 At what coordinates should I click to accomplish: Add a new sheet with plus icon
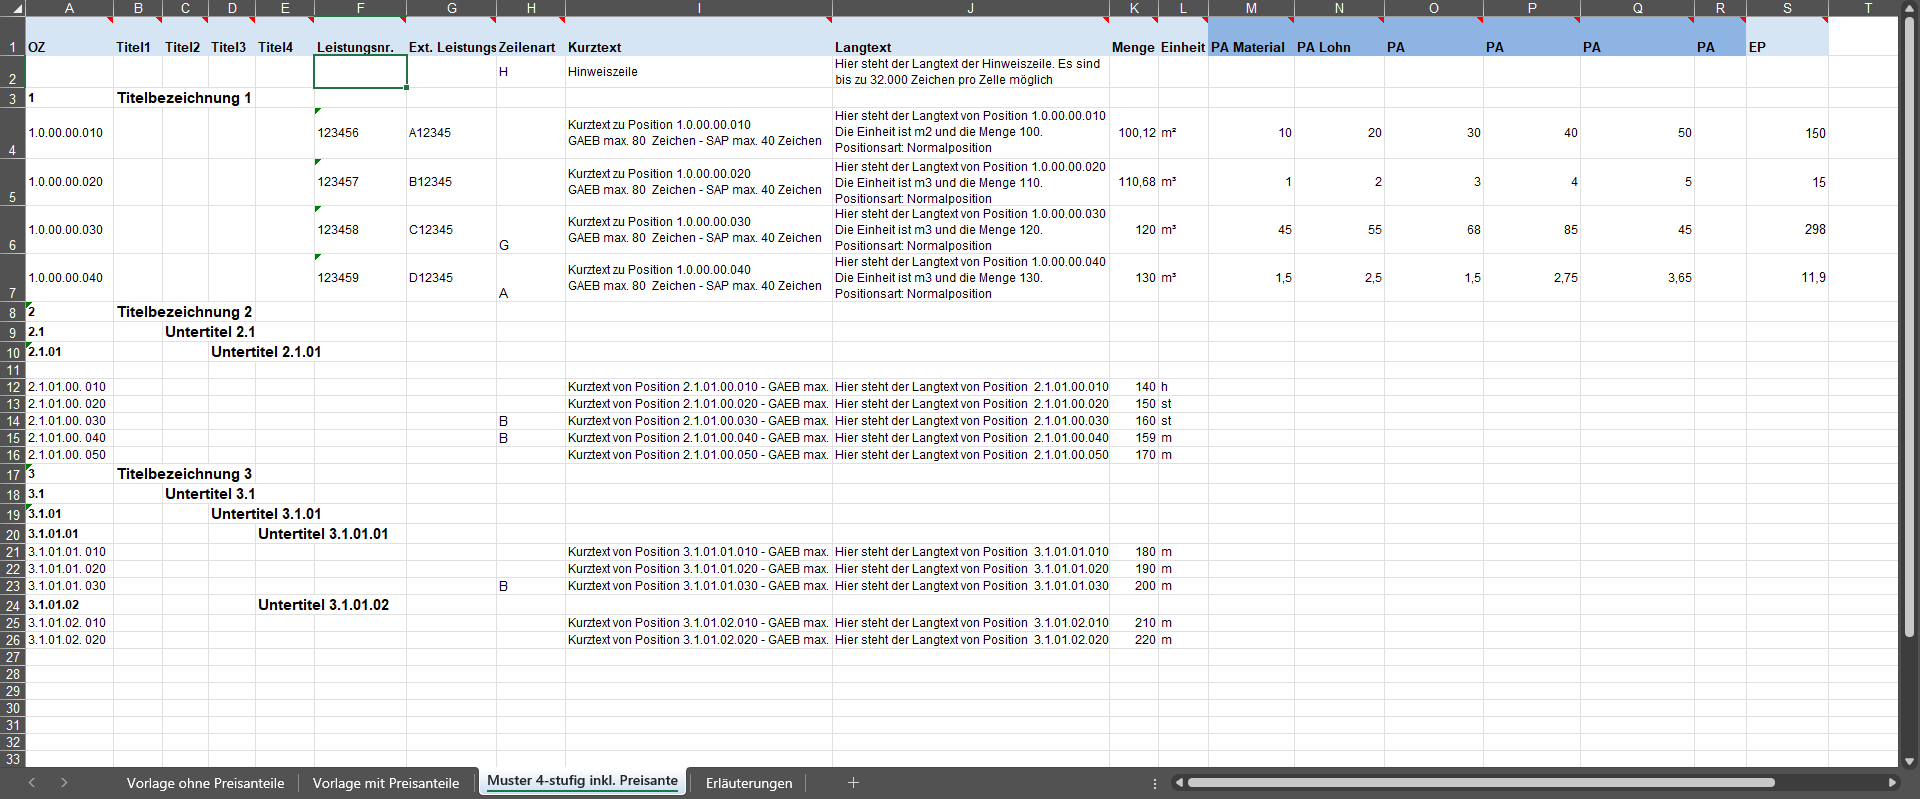[x=853, y=783]
